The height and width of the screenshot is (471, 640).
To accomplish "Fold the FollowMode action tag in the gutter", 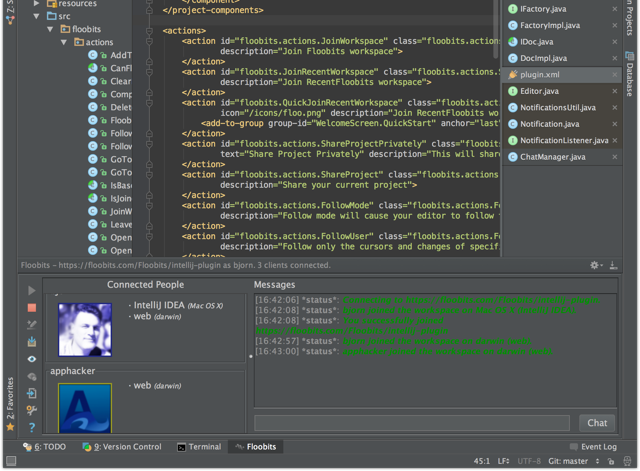I will (149, 205).
